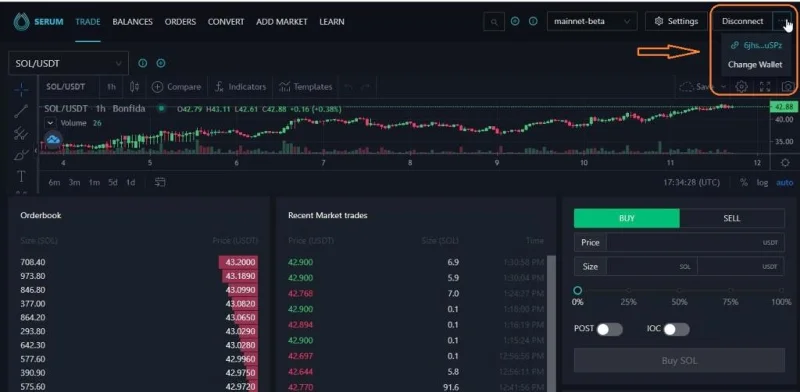Click the 0% slider handle

(x=577, y=290)
